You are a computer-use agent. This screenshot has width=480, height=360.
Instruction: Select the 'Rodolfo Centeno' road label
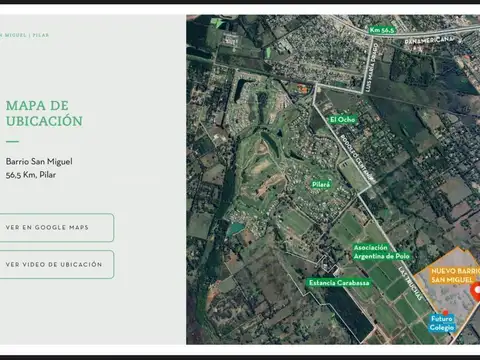click(x=358, y=159)
